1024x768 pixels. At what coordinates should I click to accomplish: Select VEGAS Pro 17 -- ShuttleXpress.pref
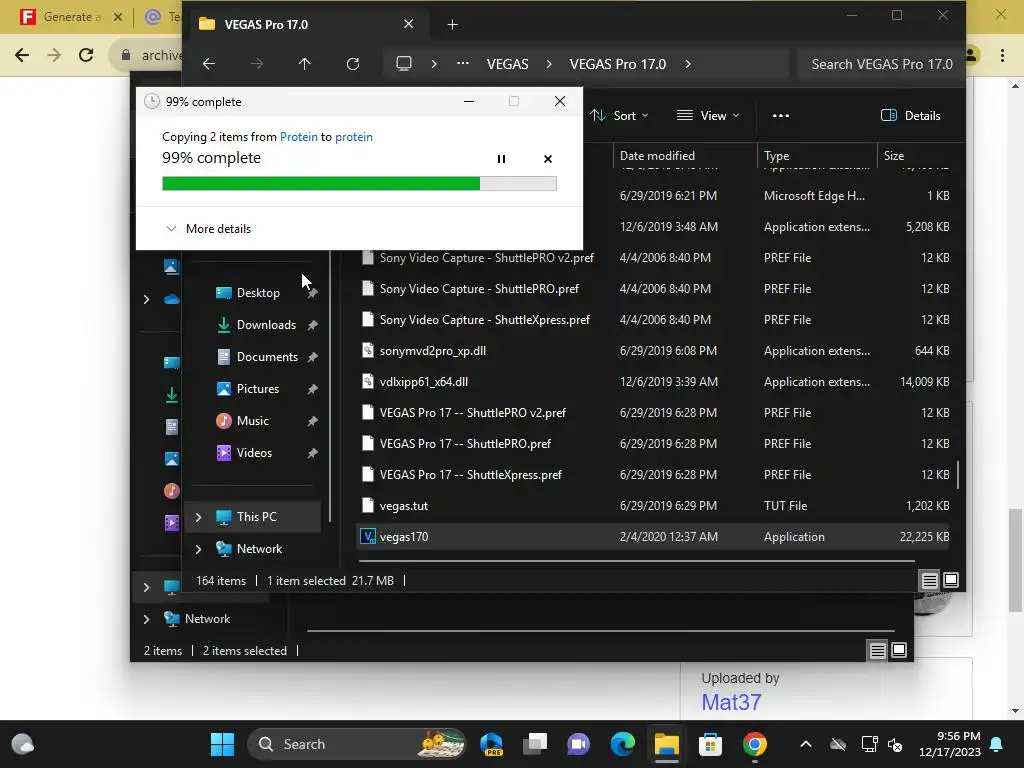tap(653, 475)
